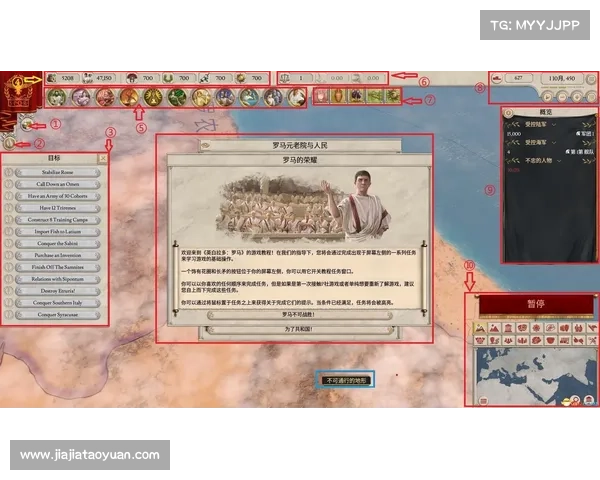The width and height of the screenshot is (600, 480).
Task: Collapse the 受控陆军 section chevron
Action: click(554, 125)
